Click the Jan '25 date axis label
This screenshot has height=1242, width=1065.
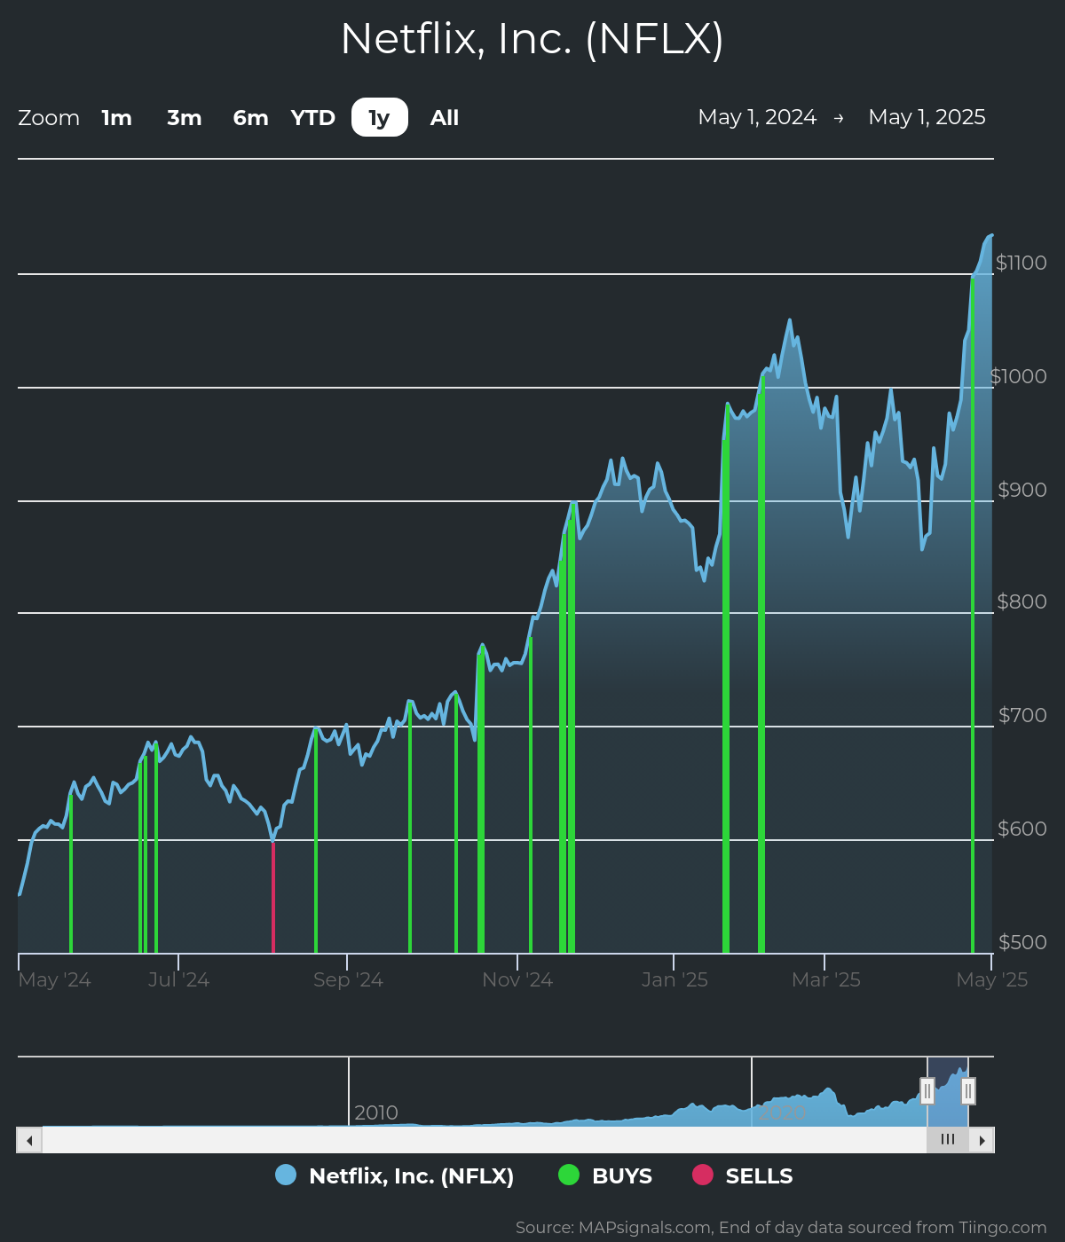tap(675, 980)
